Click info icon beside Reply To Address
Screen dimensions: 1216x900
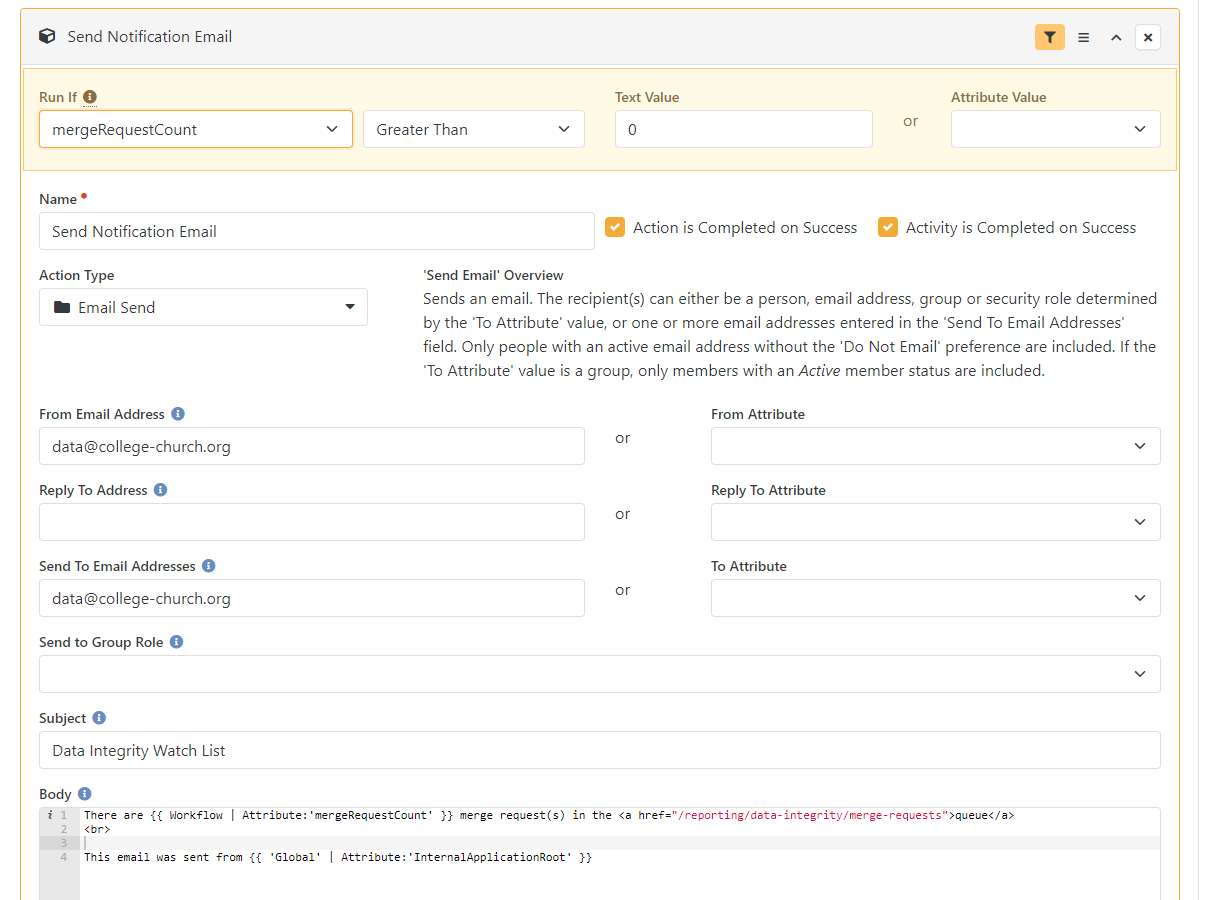[161, 490]
